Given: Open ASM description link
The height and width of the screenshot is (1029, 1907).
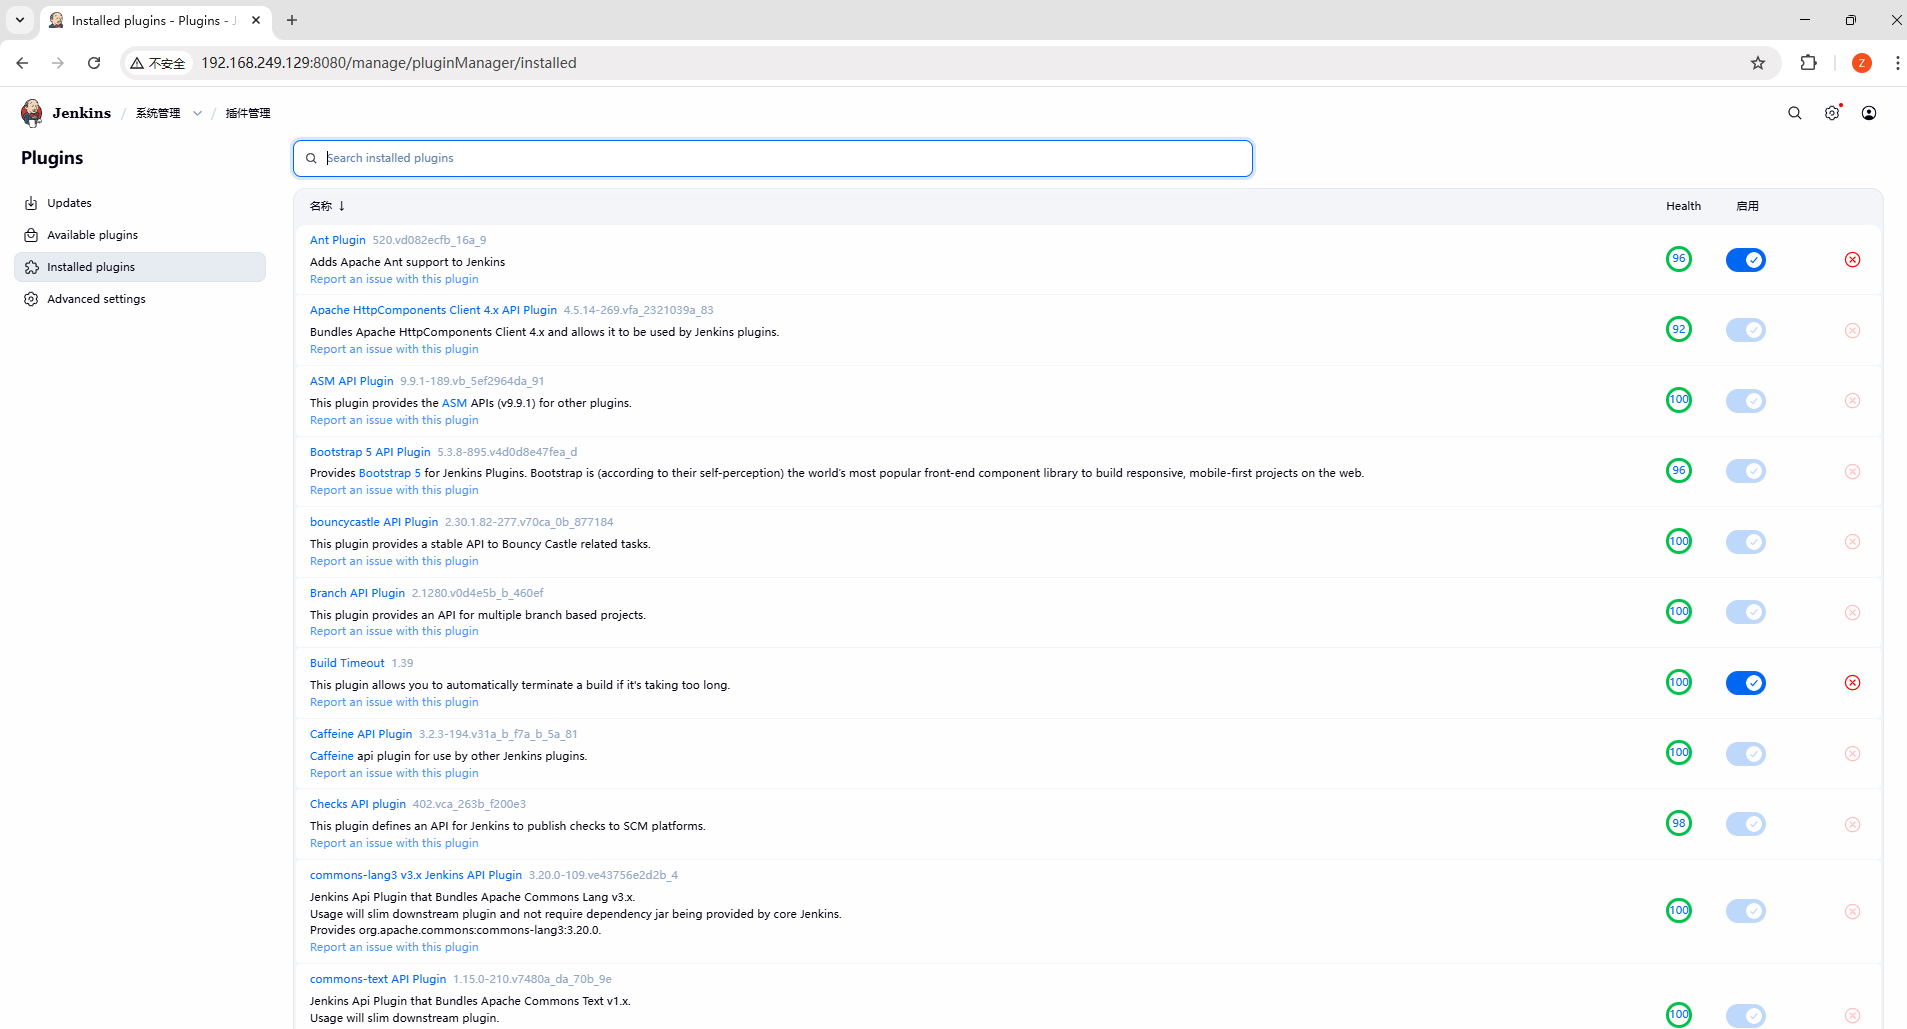Looking at the screenshot, I should pos(454,403).
